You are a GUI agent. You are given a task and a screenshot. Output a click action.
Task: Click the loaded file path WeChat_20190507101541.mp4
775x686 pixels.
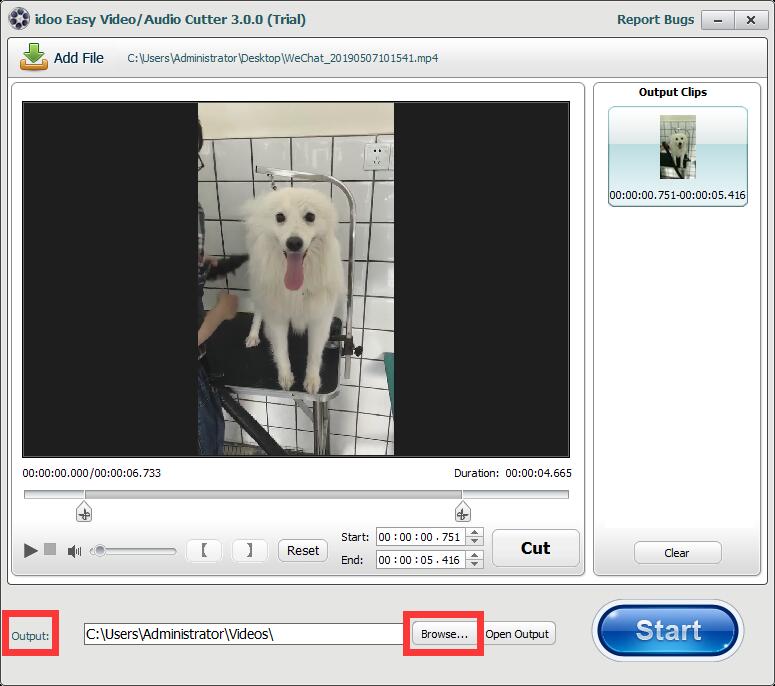click(283, 58)
